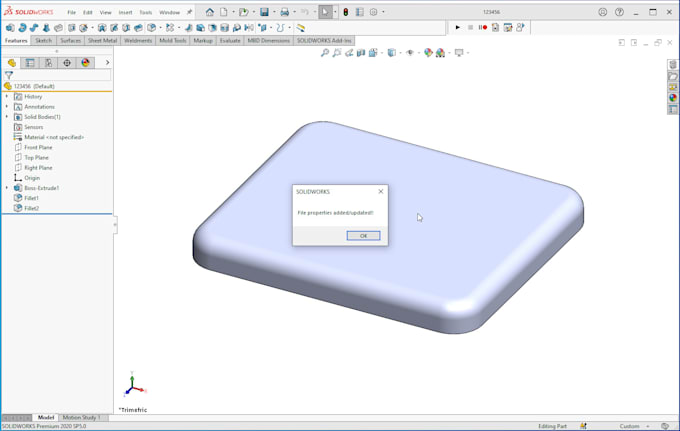Open the Linear Pattern dropdown arrow

pyautogui.click(x=179, y=28)
